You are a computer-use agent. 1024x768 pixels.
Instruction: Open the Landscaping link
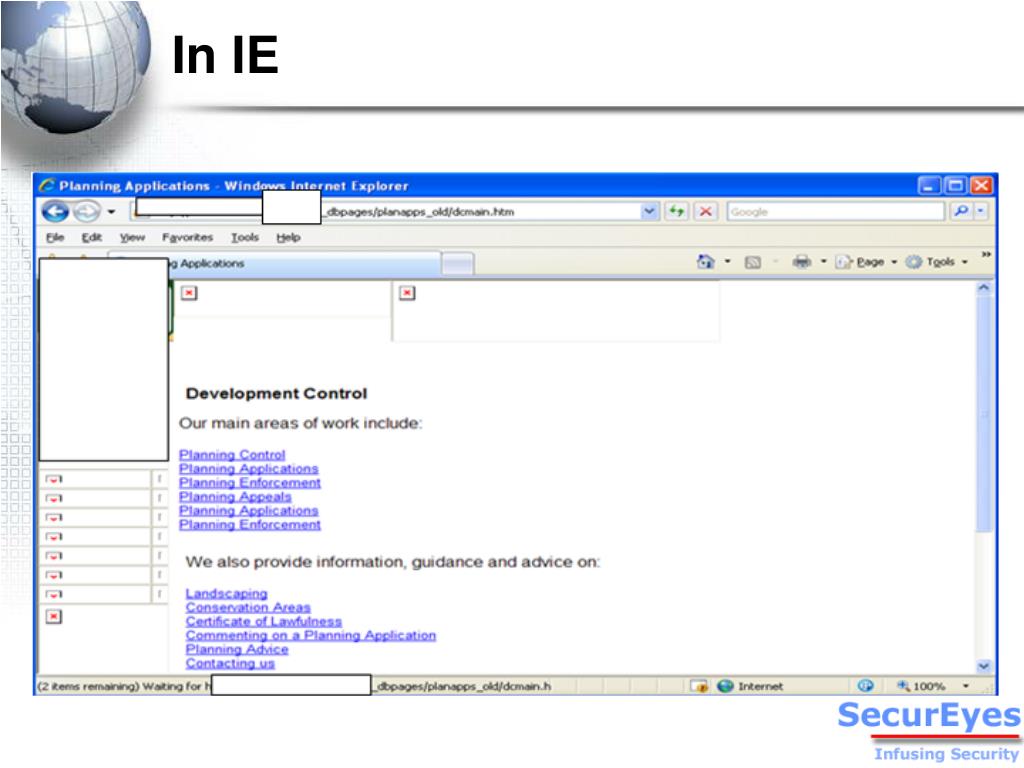coord(227,594)
